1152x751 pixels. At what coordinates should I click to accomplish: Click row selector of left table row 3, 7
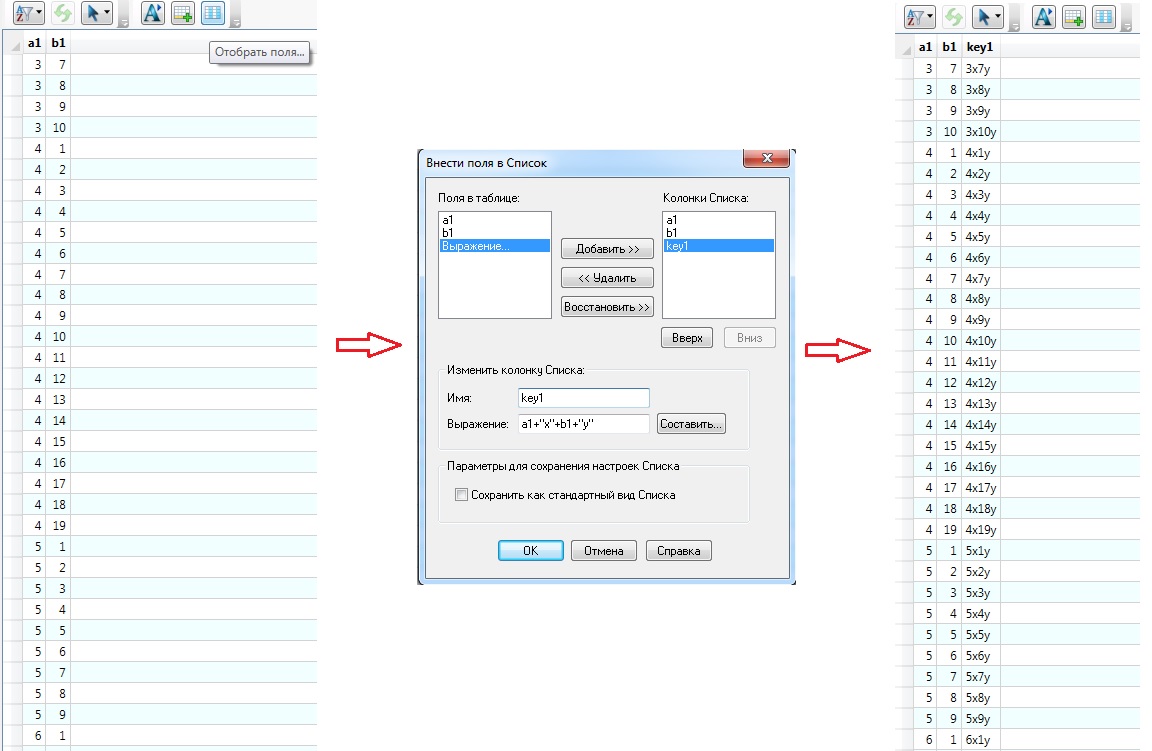pos(13,65)
